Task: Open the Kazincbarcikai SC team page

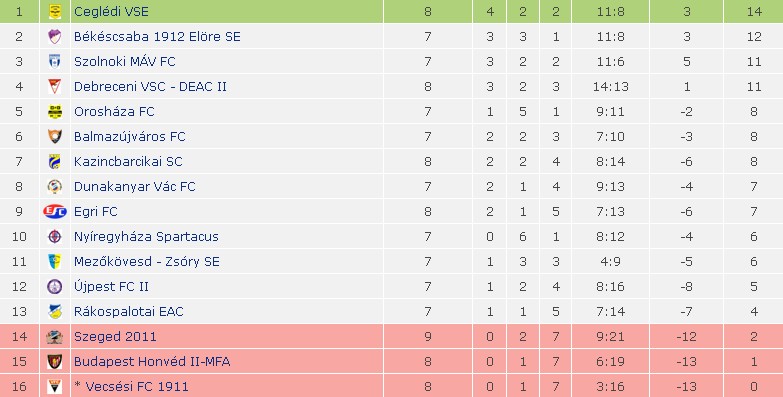Action: click(x=128, y=161)
